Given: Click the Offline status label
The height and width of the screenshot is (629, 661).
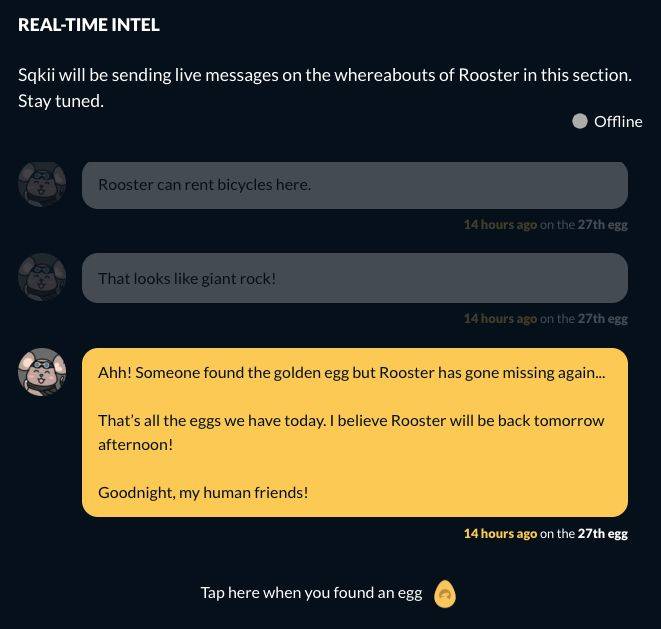Looking at the screenshot, I should pyautogui.click(x=618, y=121).
